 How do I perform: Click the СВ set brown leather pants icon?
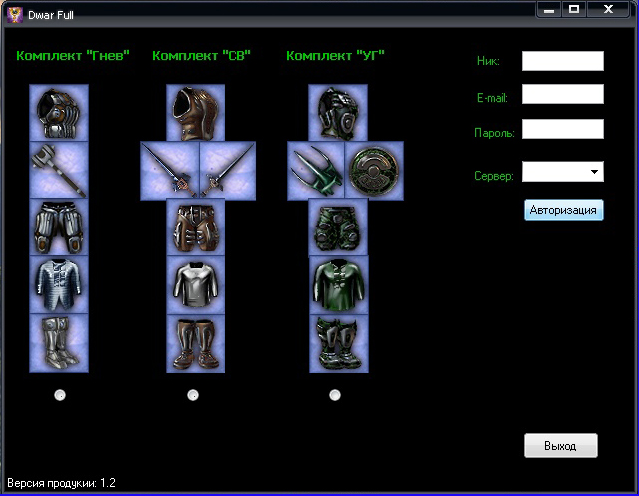(196, 227)
